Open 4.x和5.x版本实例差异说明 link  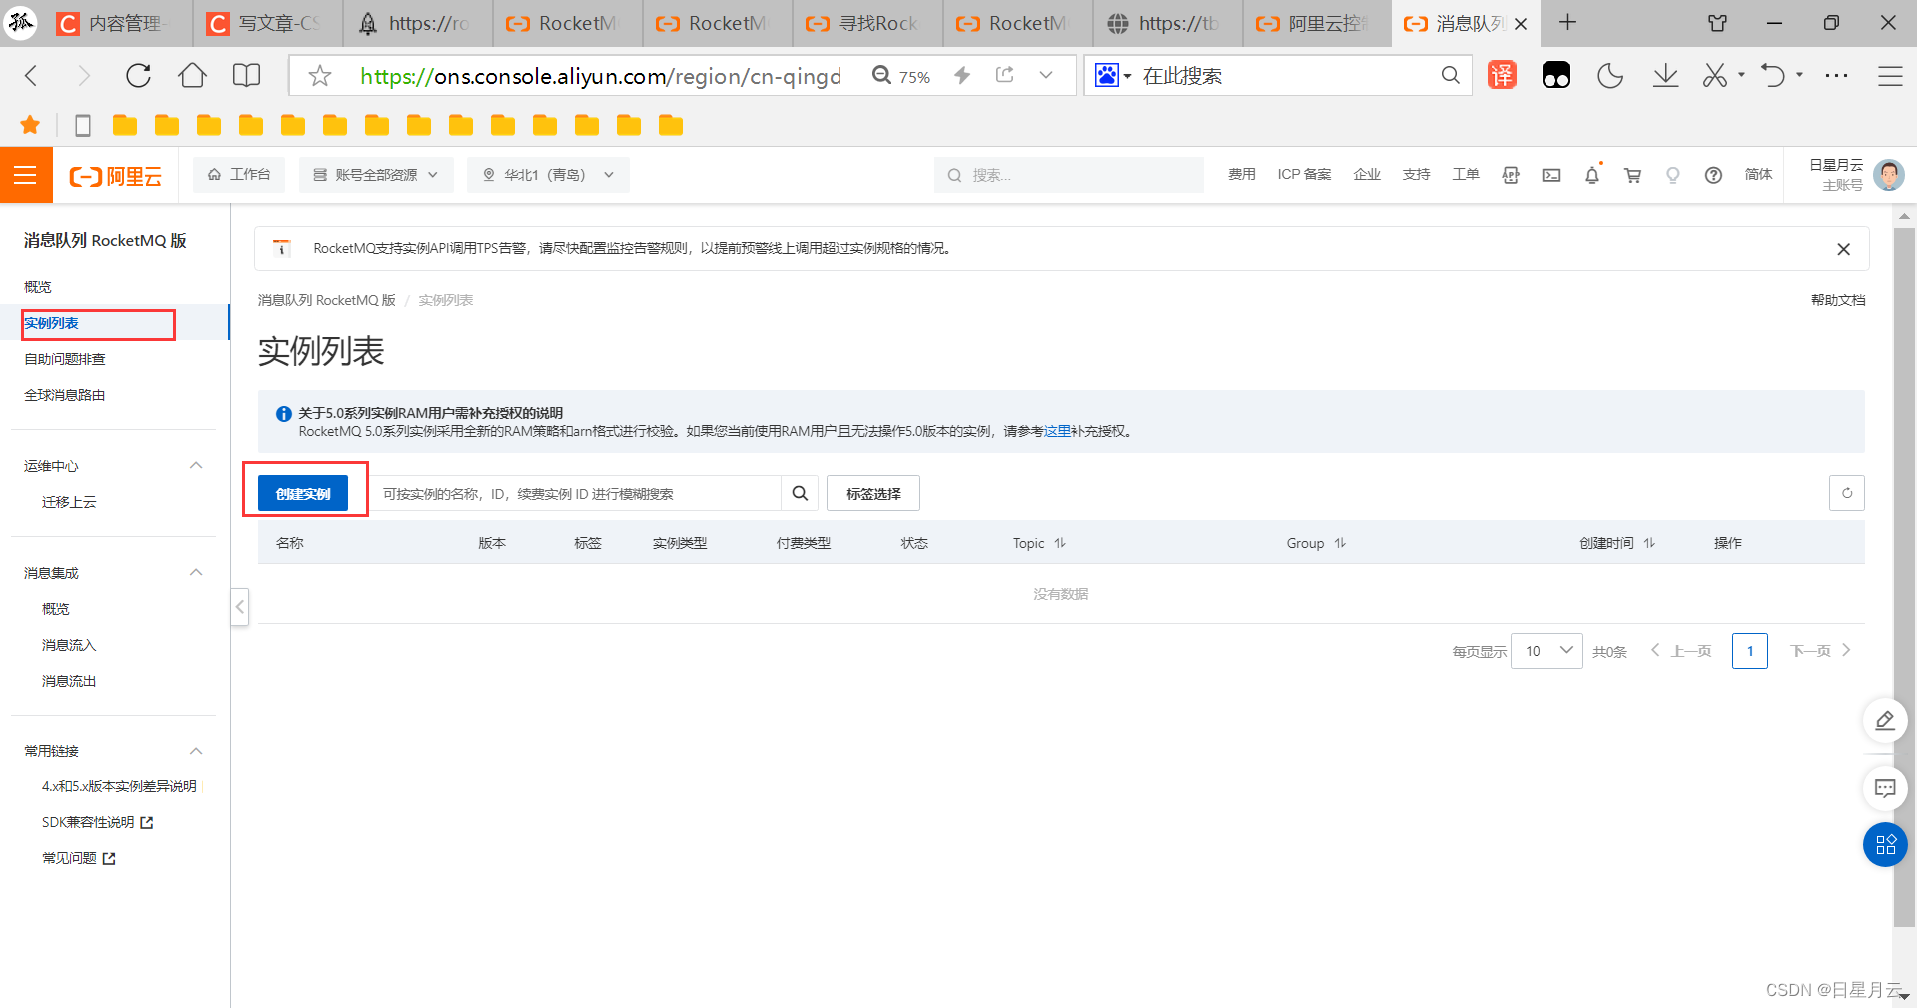point(119,786)
